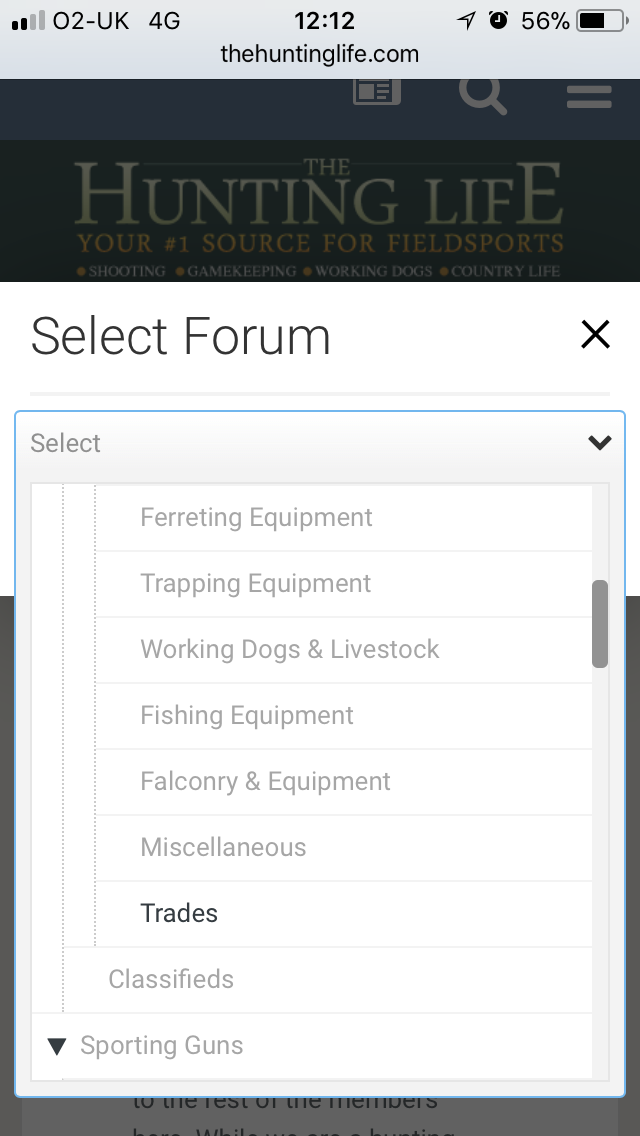Tap the cellular signal bars icon
Screen dimensions: 640x1136
[28, 21]
